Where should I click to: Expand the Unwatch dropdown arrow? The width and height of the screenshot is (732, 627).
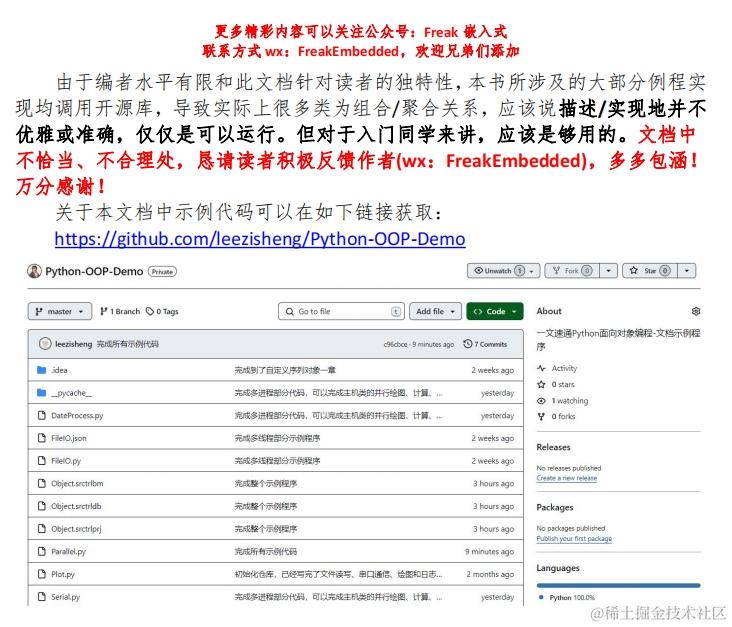click(531, 271)
